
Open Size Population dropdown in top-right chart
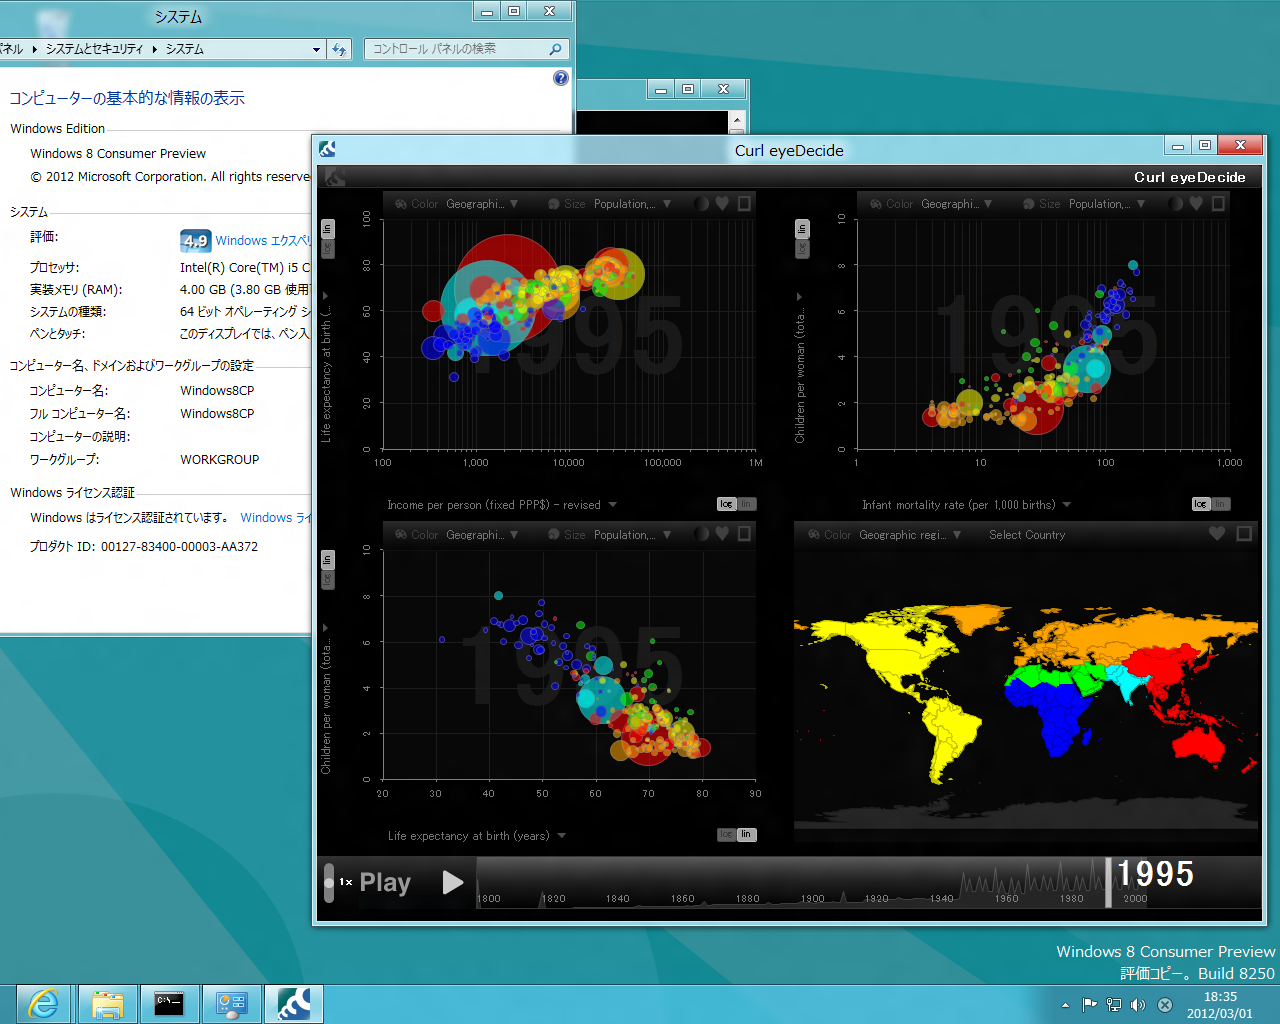pos(1141,204)
